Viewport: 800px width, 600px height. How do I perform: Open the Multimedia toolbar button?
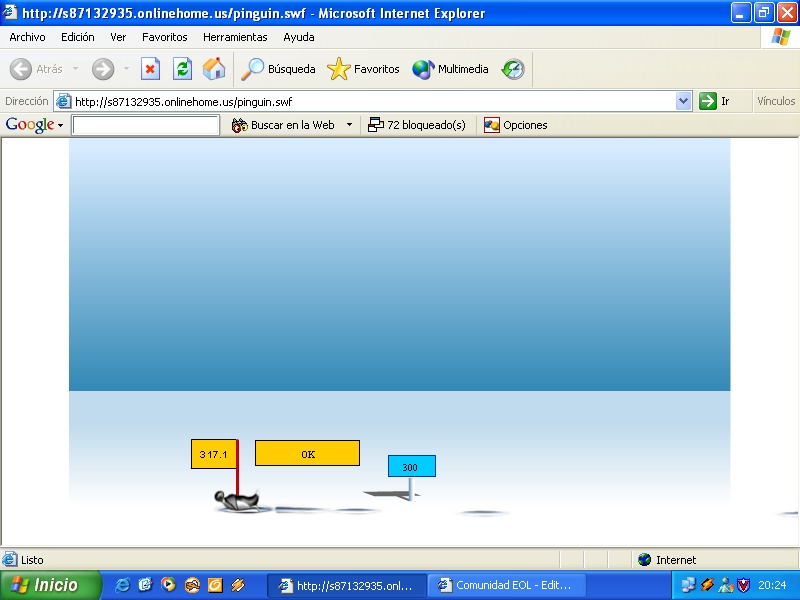[451, 69]
